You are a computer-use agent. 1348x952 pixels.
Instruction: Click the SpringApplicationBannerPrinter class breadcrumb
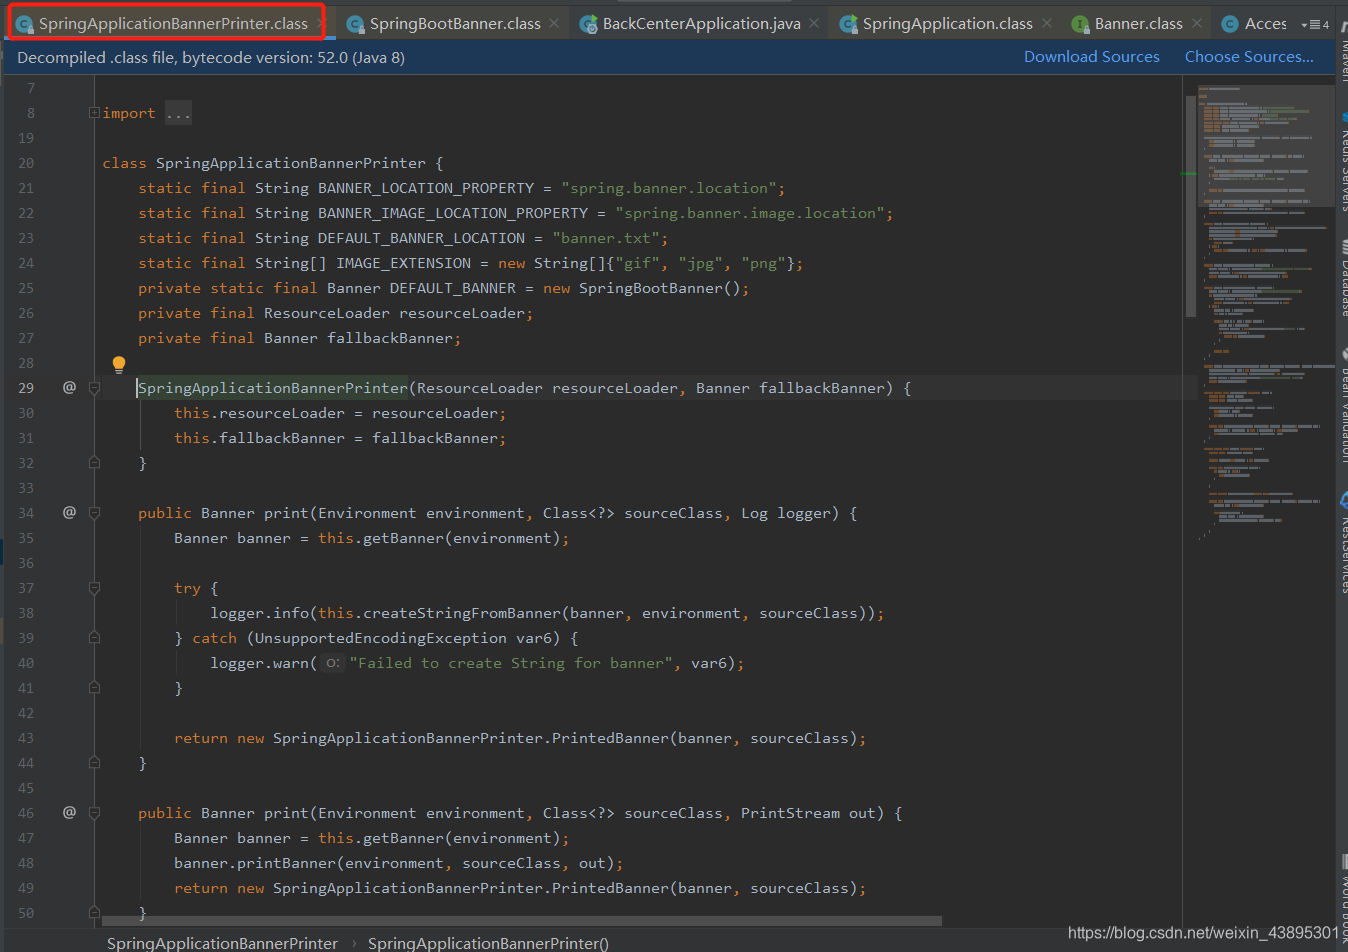222,943
